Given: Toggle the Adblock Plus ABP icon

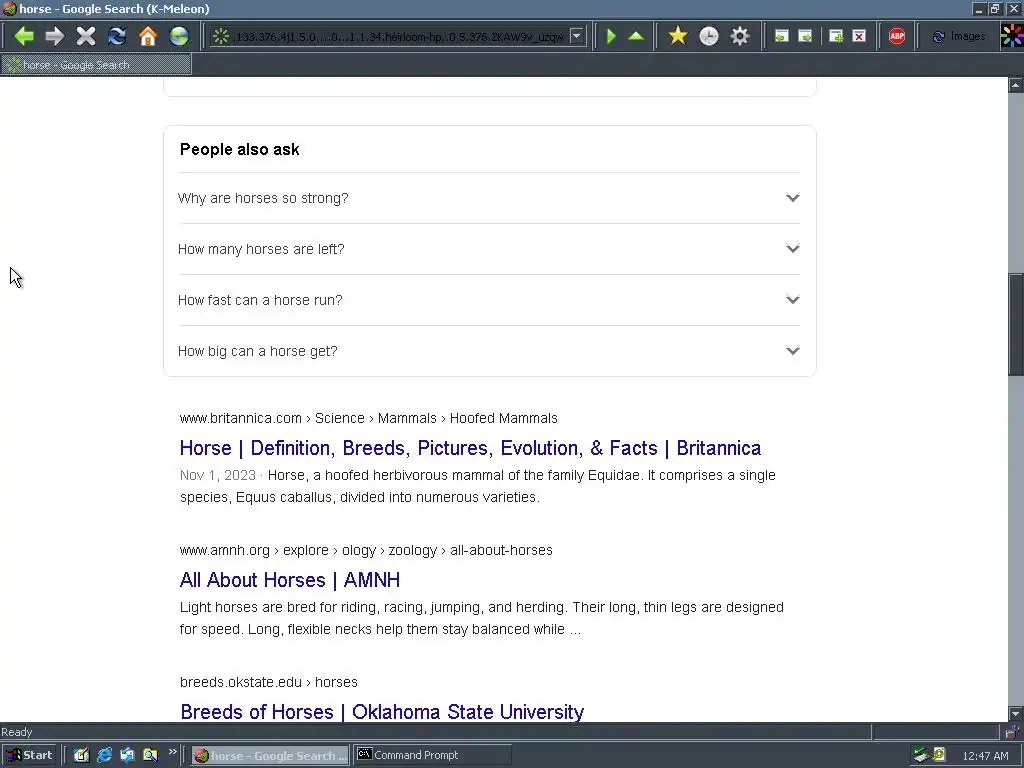Looking at the screenshot, I should (897, 36).
